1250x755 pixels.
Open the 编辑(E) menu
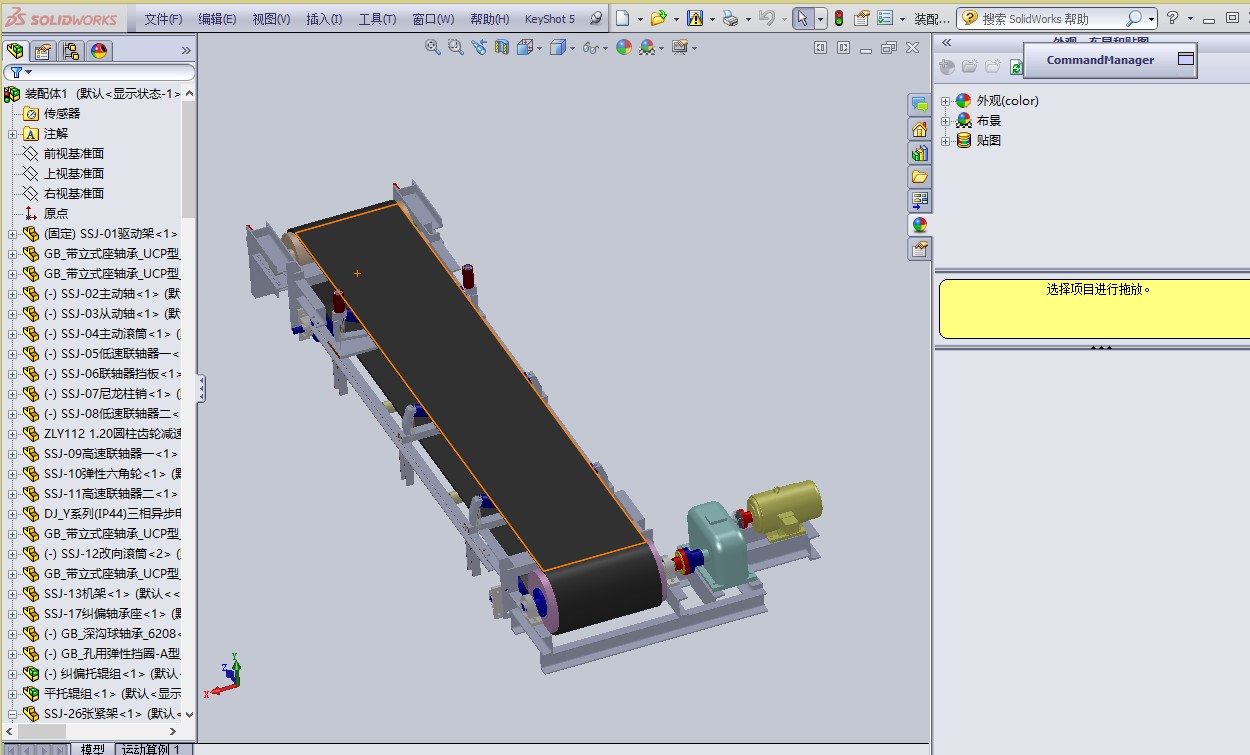click(x=217, y=19)
